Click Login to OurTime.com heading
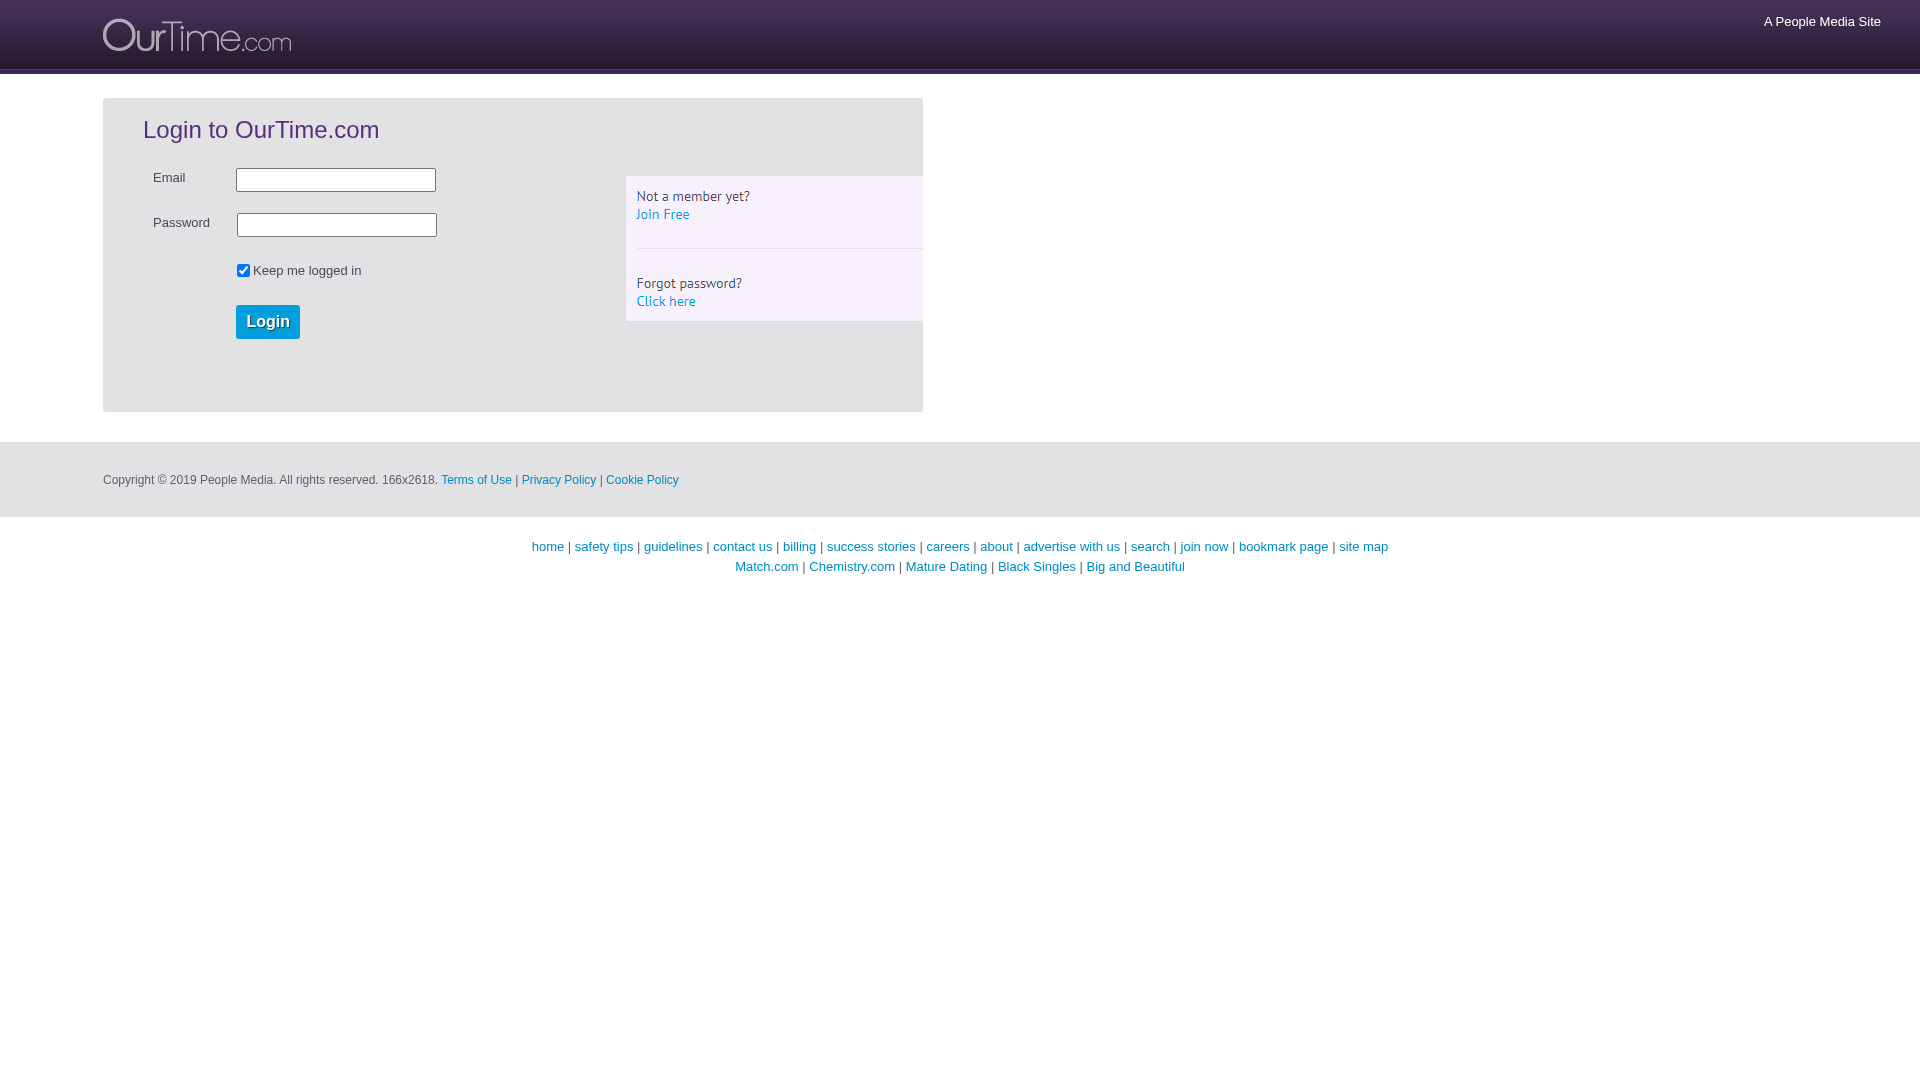The image size is (1920, 1080). 261,130
